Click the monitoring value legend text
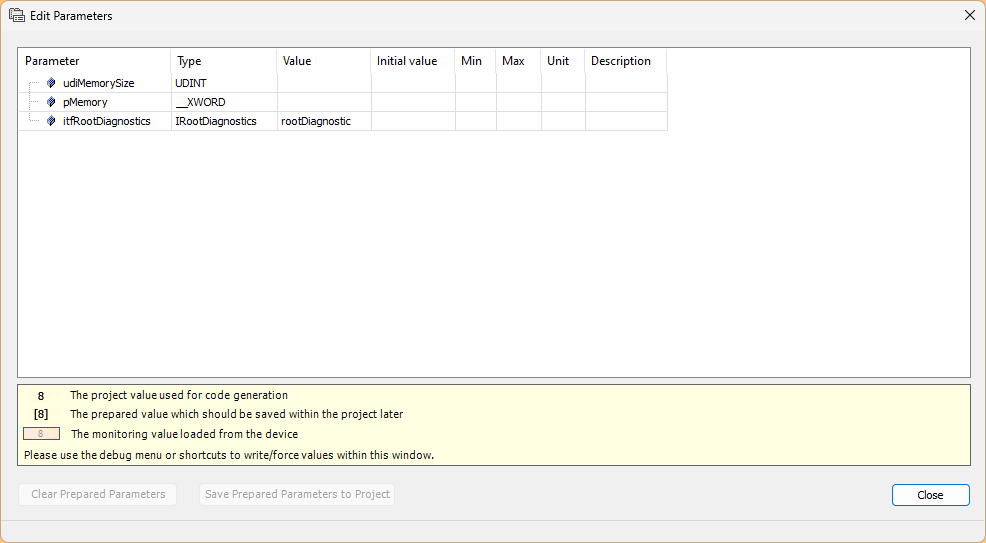This screenshot has width=986, height=543. [184, 434]
